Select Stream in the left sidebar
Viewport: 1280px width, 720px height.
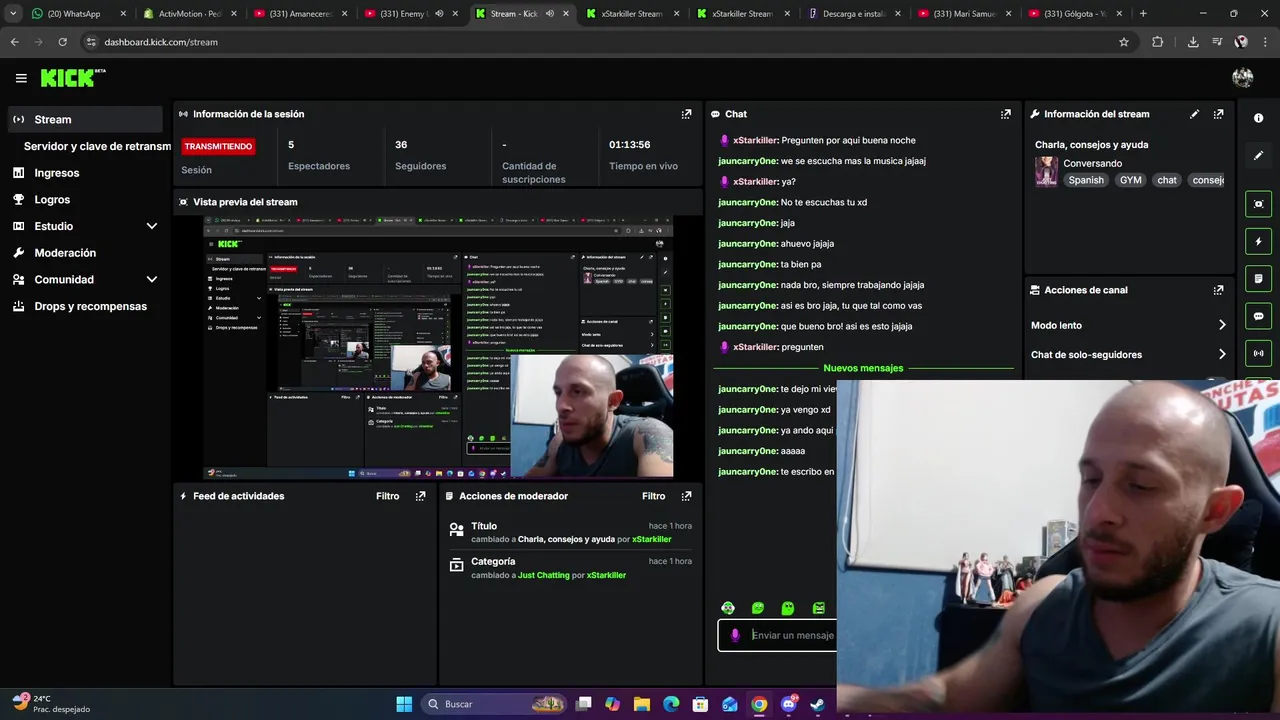85,119
